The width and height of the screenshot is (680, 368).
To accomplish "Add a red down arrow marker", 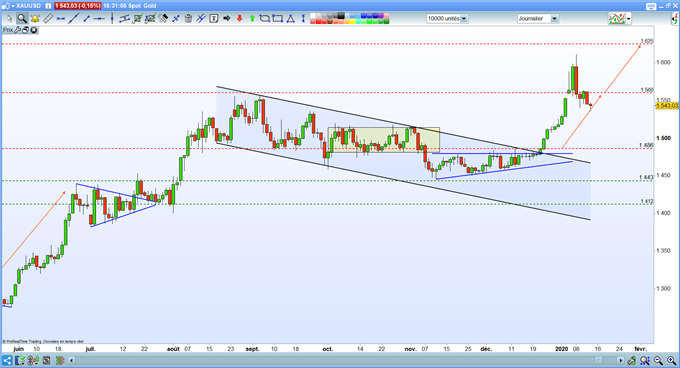I will [x=239, y=19].
